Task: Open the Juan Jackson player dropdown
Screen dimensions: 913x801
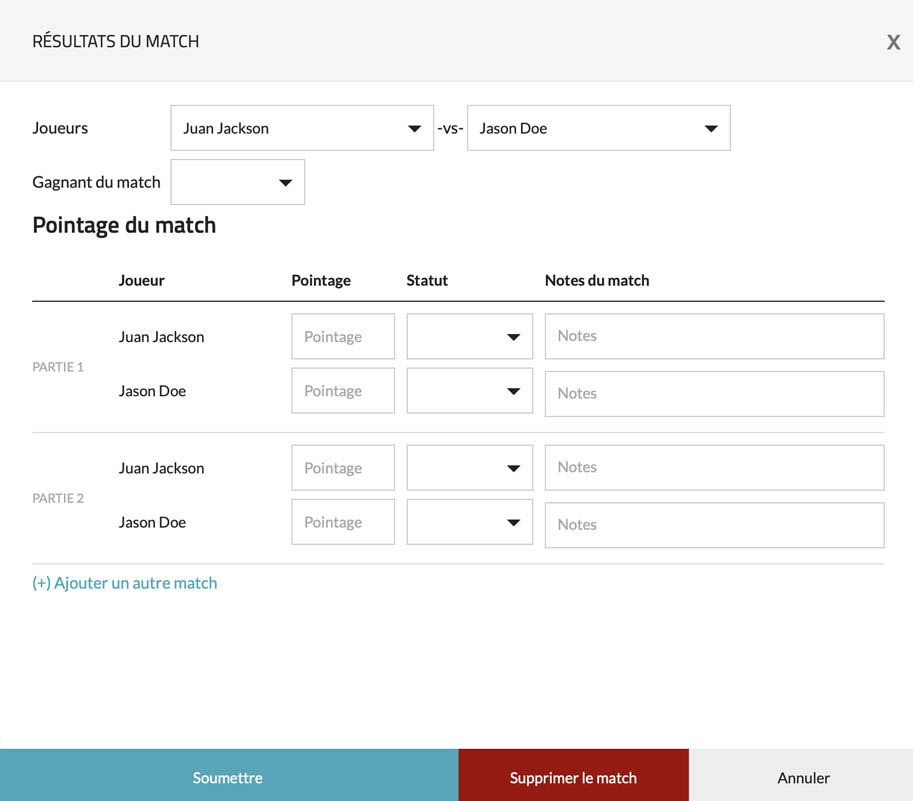Action: [x=302, y=128]
